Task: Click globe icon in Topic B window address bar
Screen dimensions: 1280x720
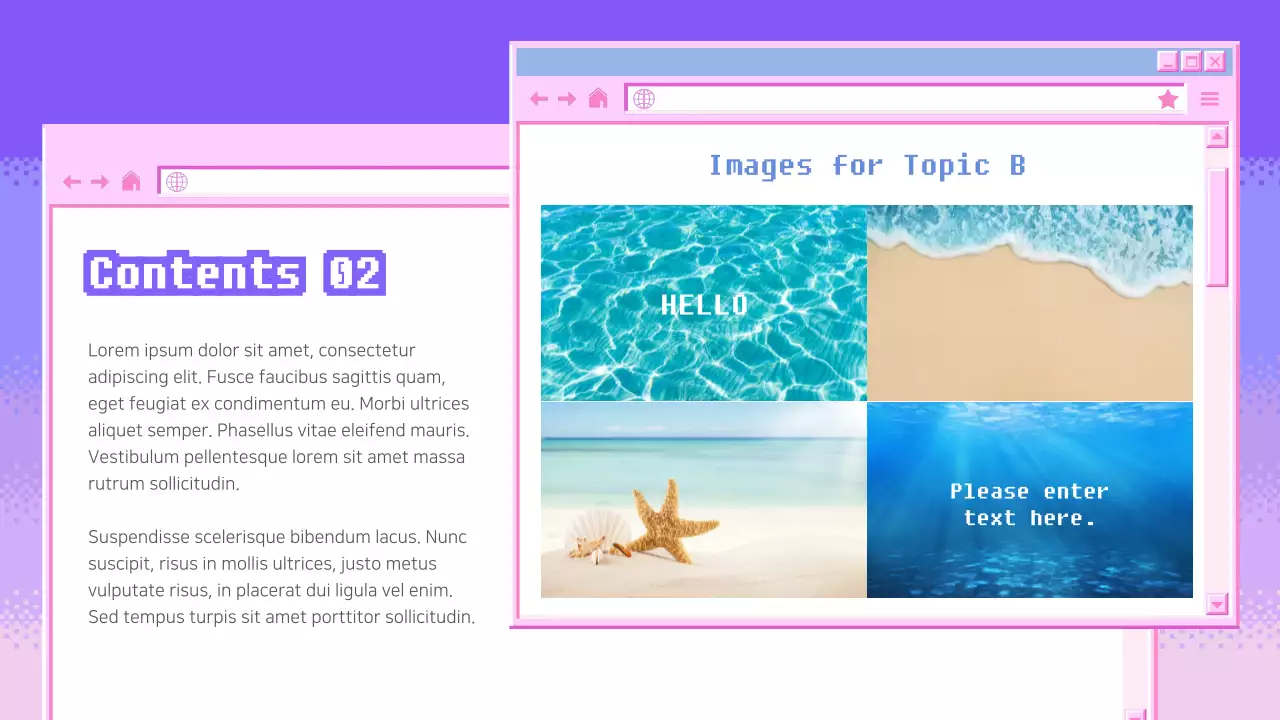Action: pyautogui.click(x=644, y=98)
